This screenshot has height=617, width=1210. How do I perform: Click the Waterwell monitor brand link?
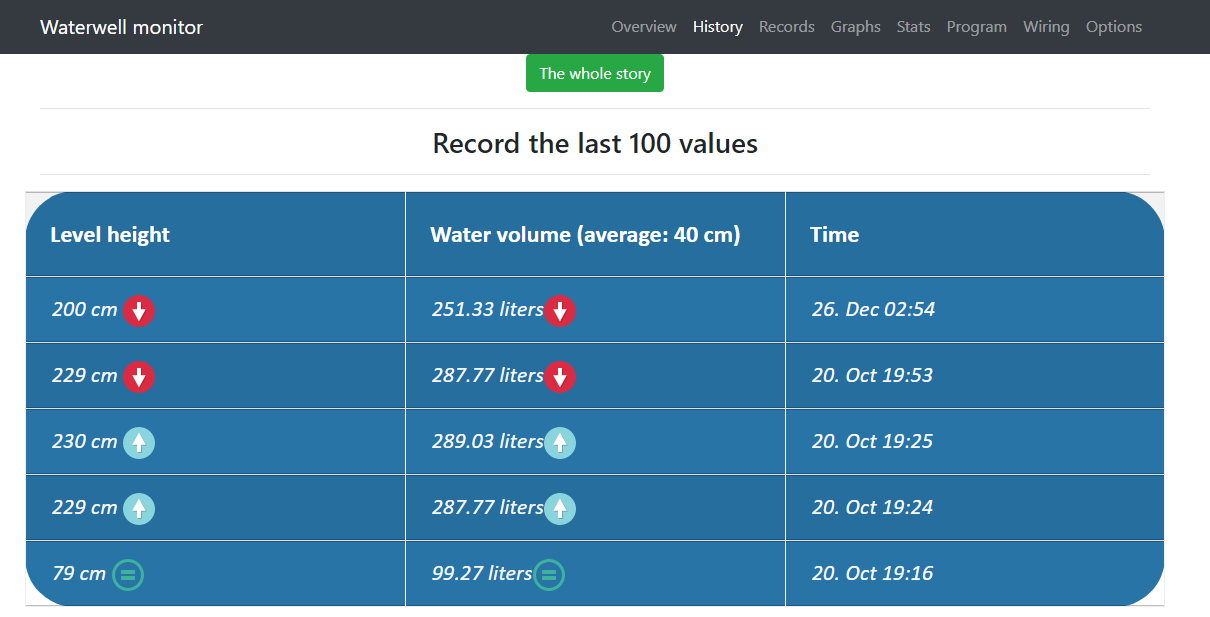[121, 27]
